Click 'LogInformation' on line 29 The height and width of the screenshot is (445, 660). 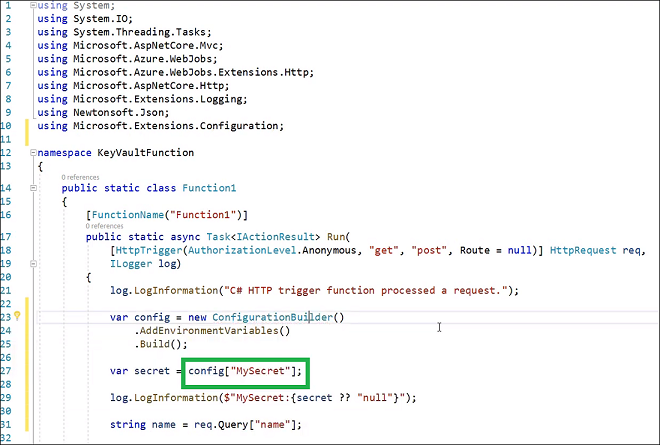click(x=176, y=398)
